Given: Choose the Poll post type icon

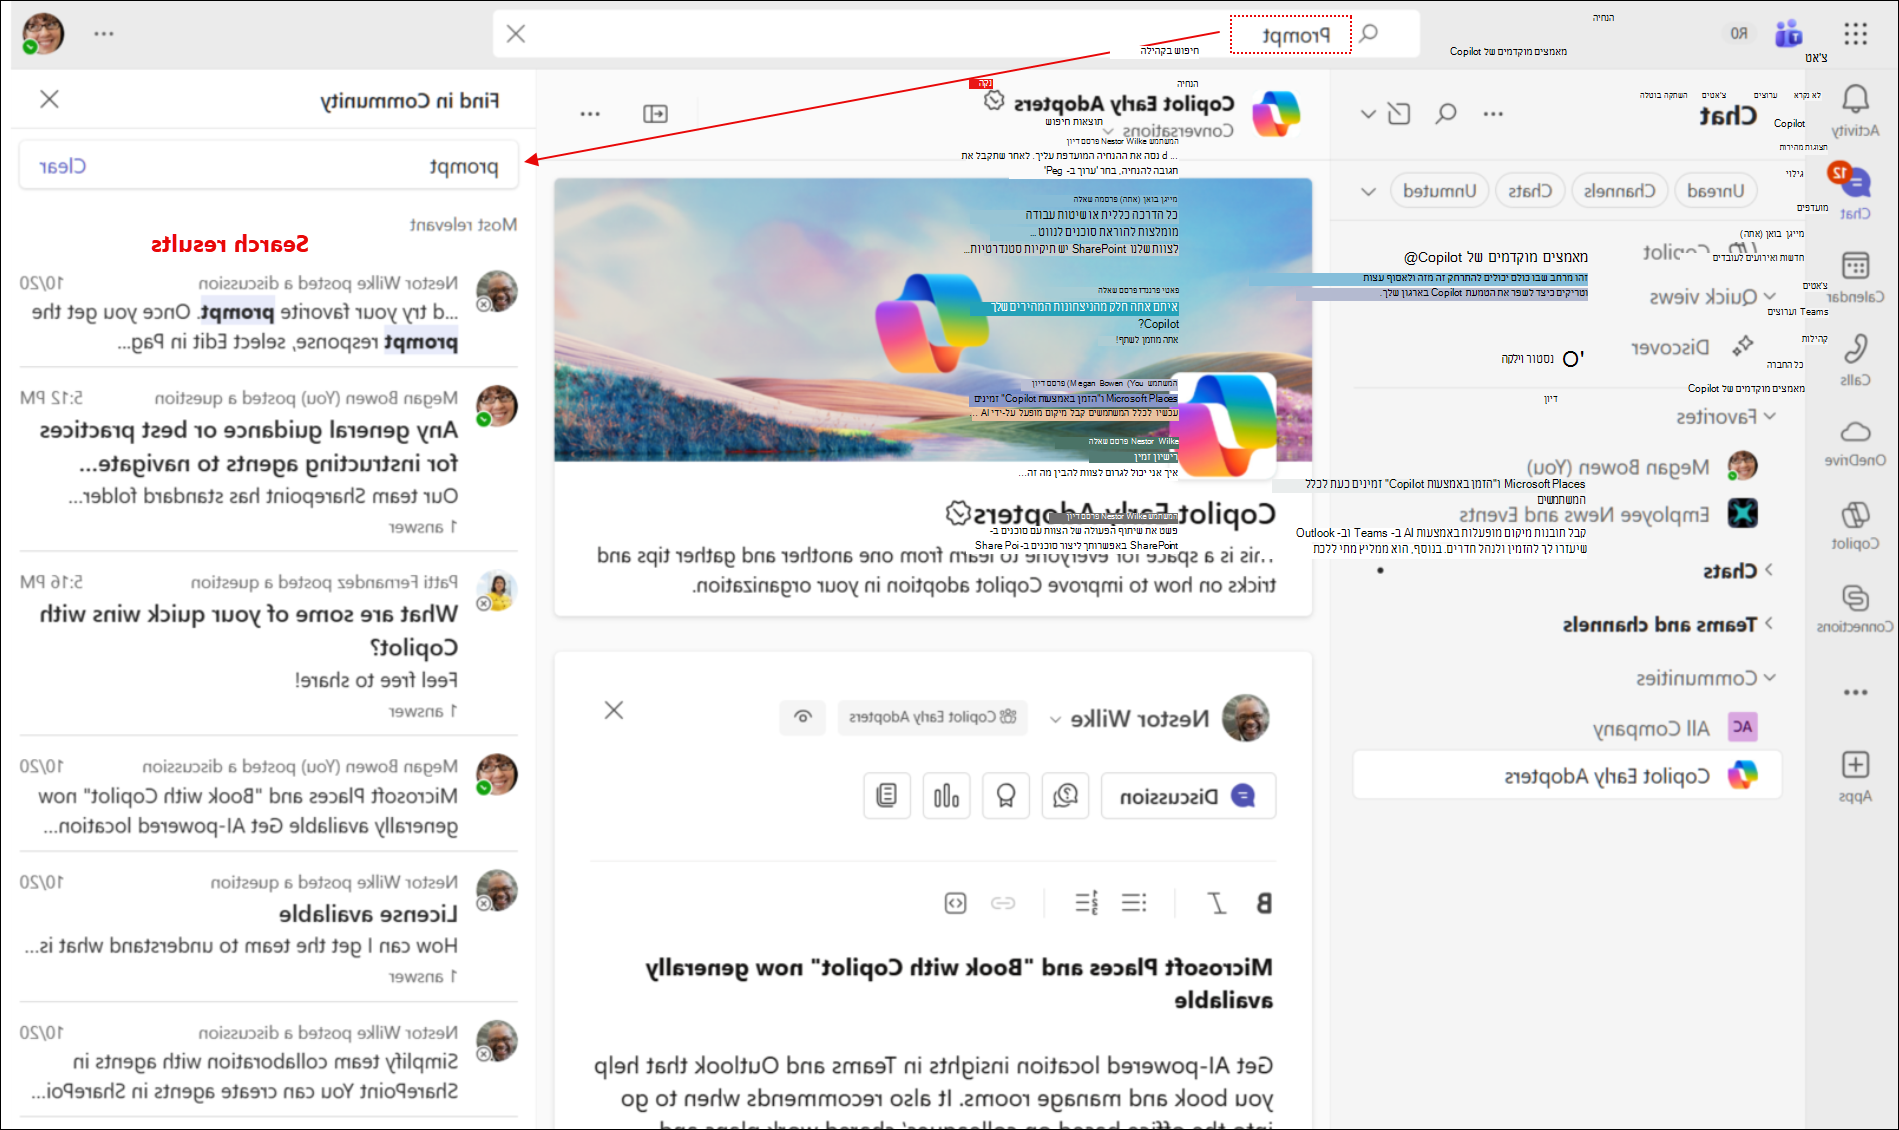Looking at the screenshot, I should click(x=946, y=796).
